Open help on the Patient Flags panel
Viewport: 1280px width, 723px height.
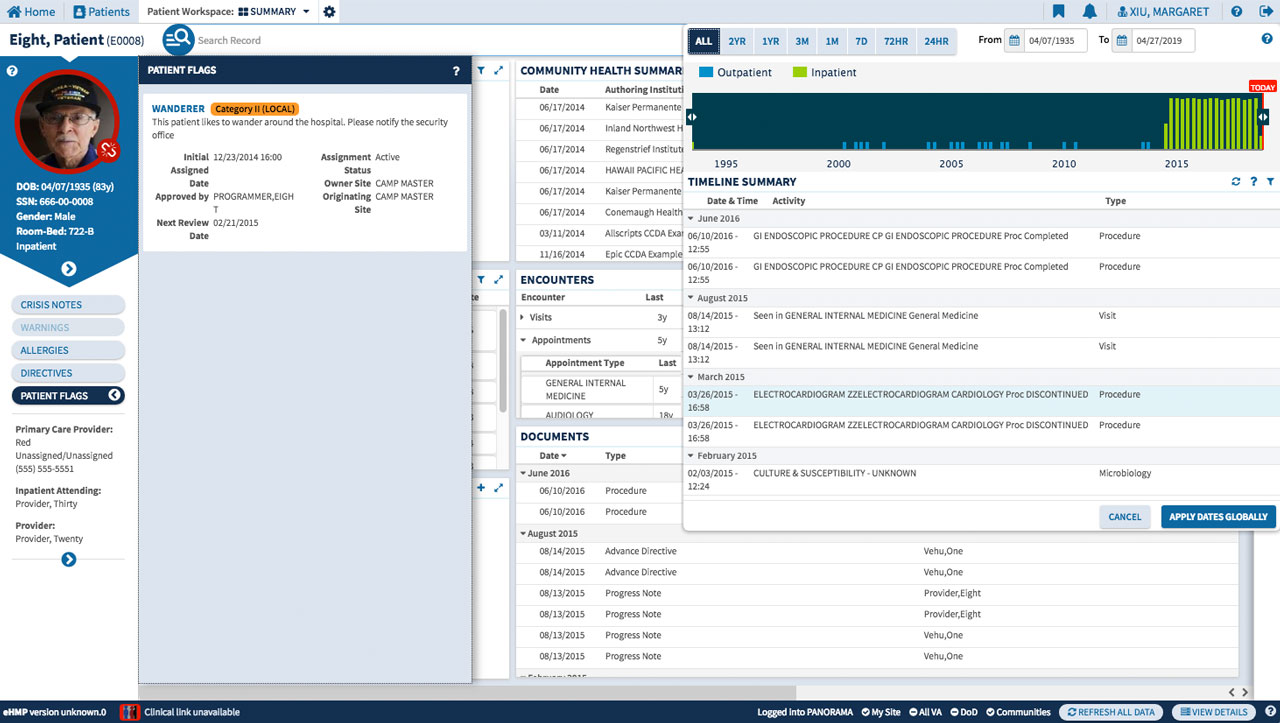pyautogui.click(x=456, y=71)
